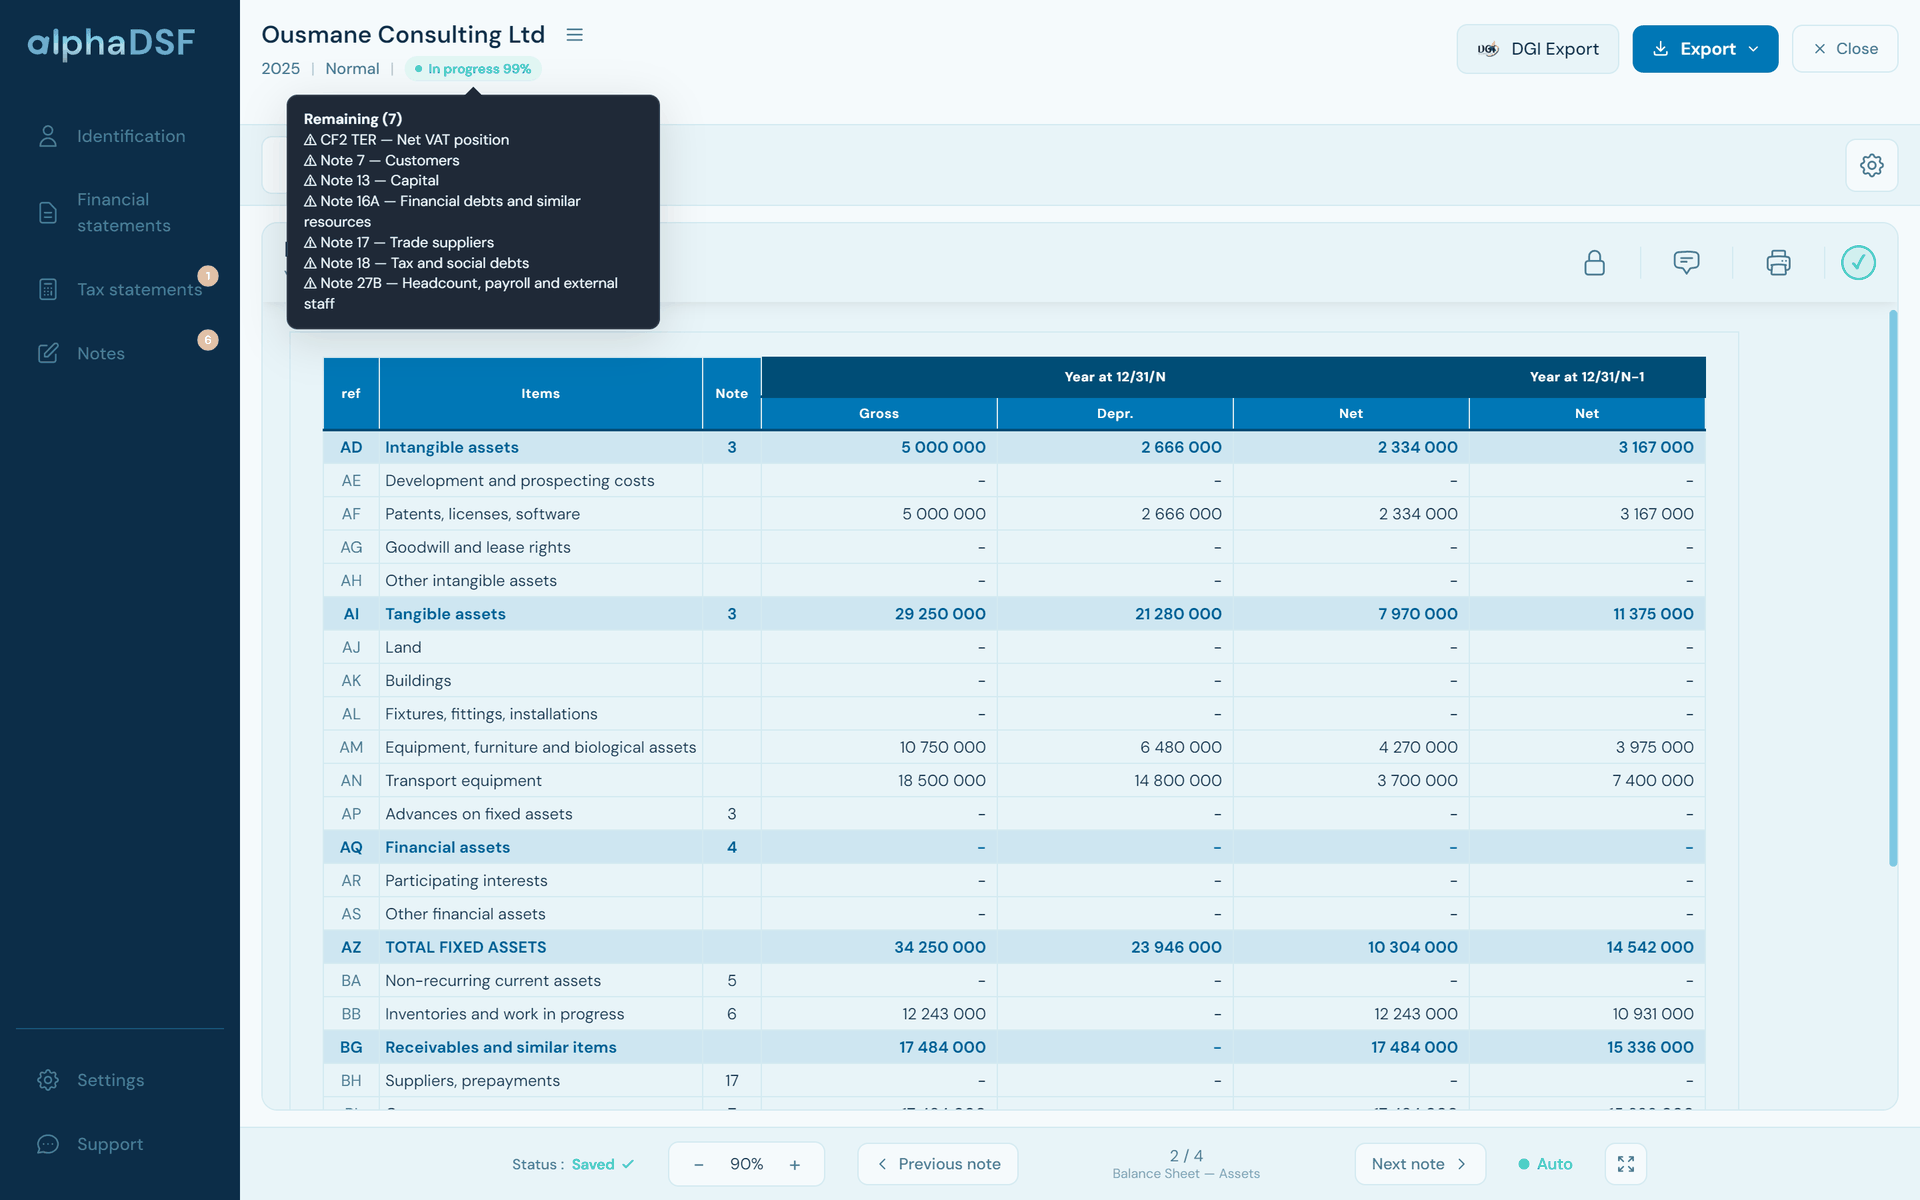Screen dimensions: 1920x1200
Task: Zoom in with the plus button
Action: [795, 1164]
